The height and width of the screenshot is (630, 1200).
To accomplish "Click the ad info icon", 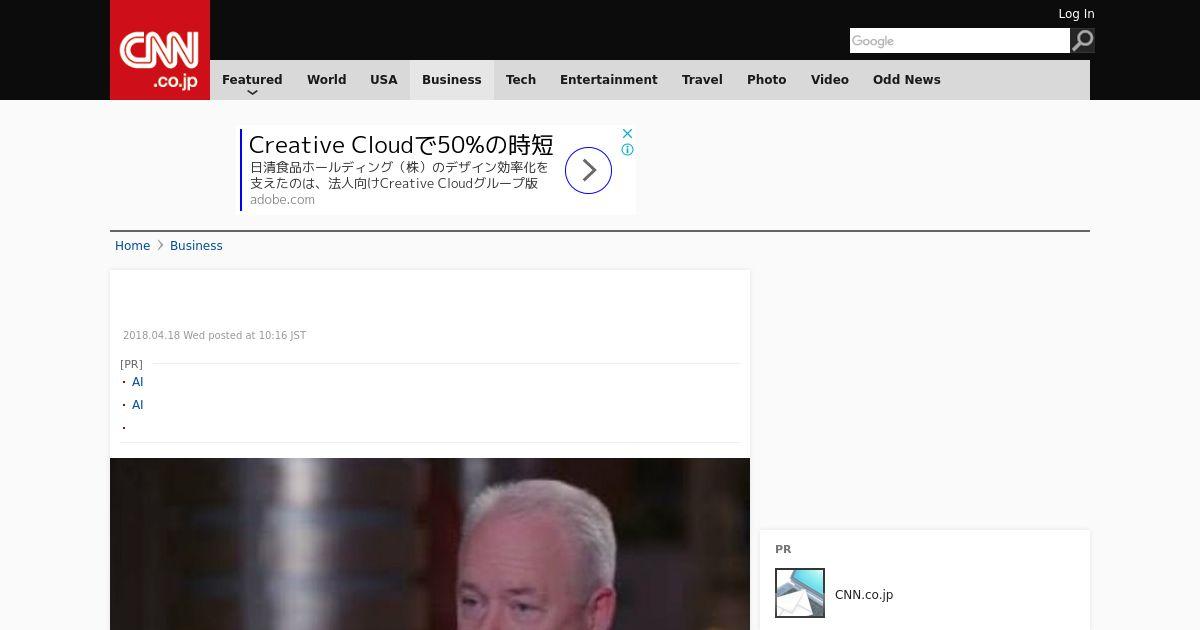I will click(627, 150).
